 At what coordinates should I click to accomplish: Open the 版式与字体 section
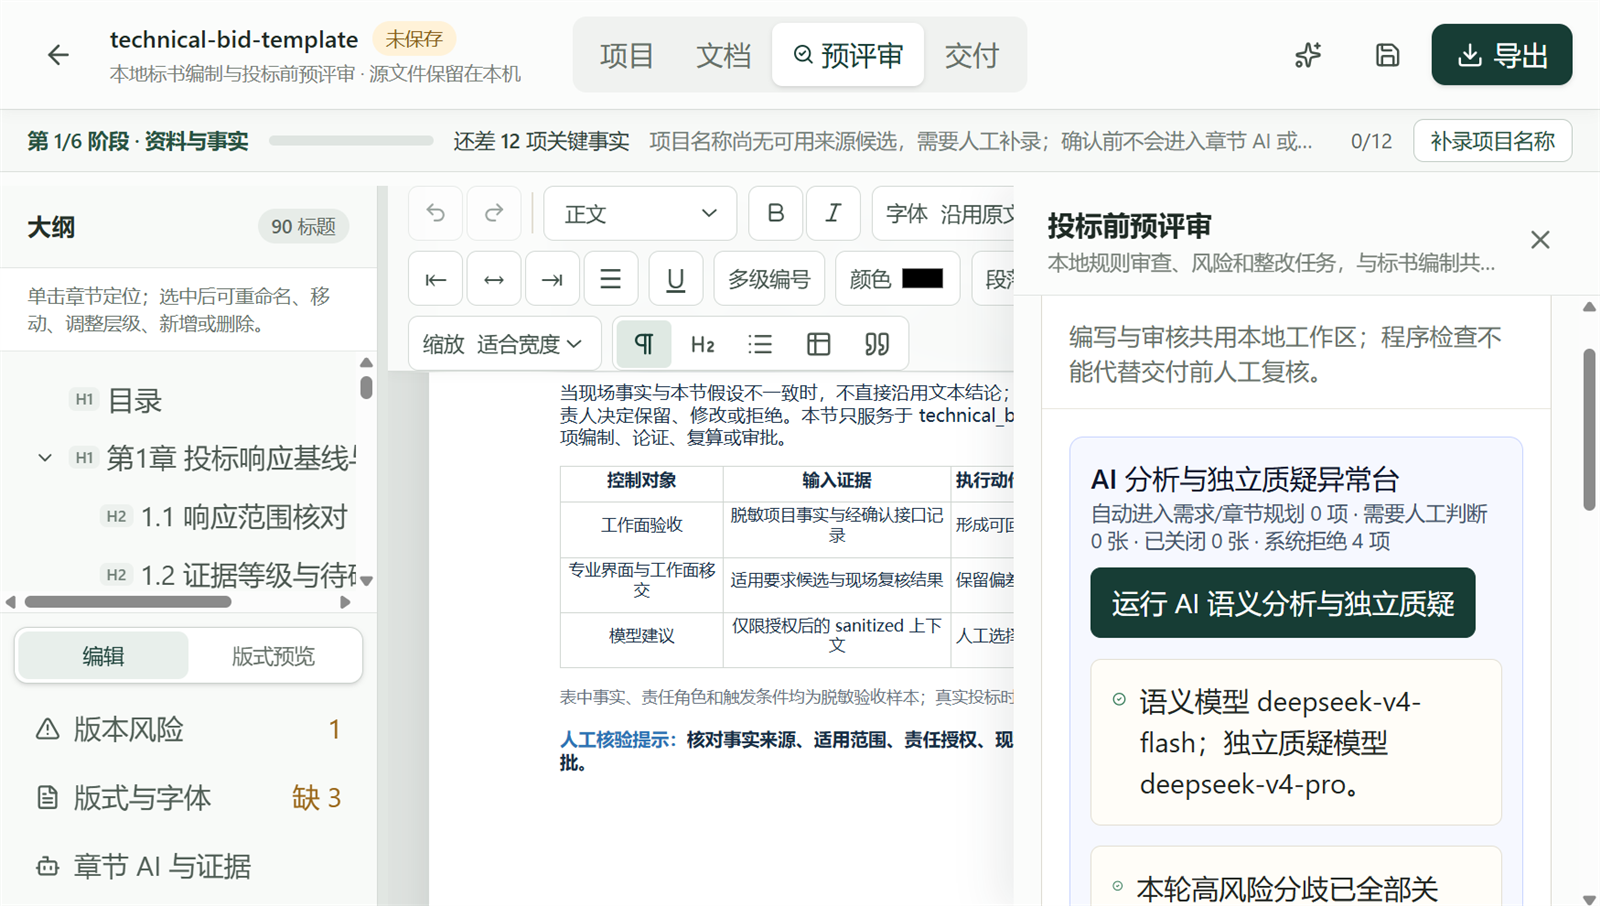click(188, 798)
